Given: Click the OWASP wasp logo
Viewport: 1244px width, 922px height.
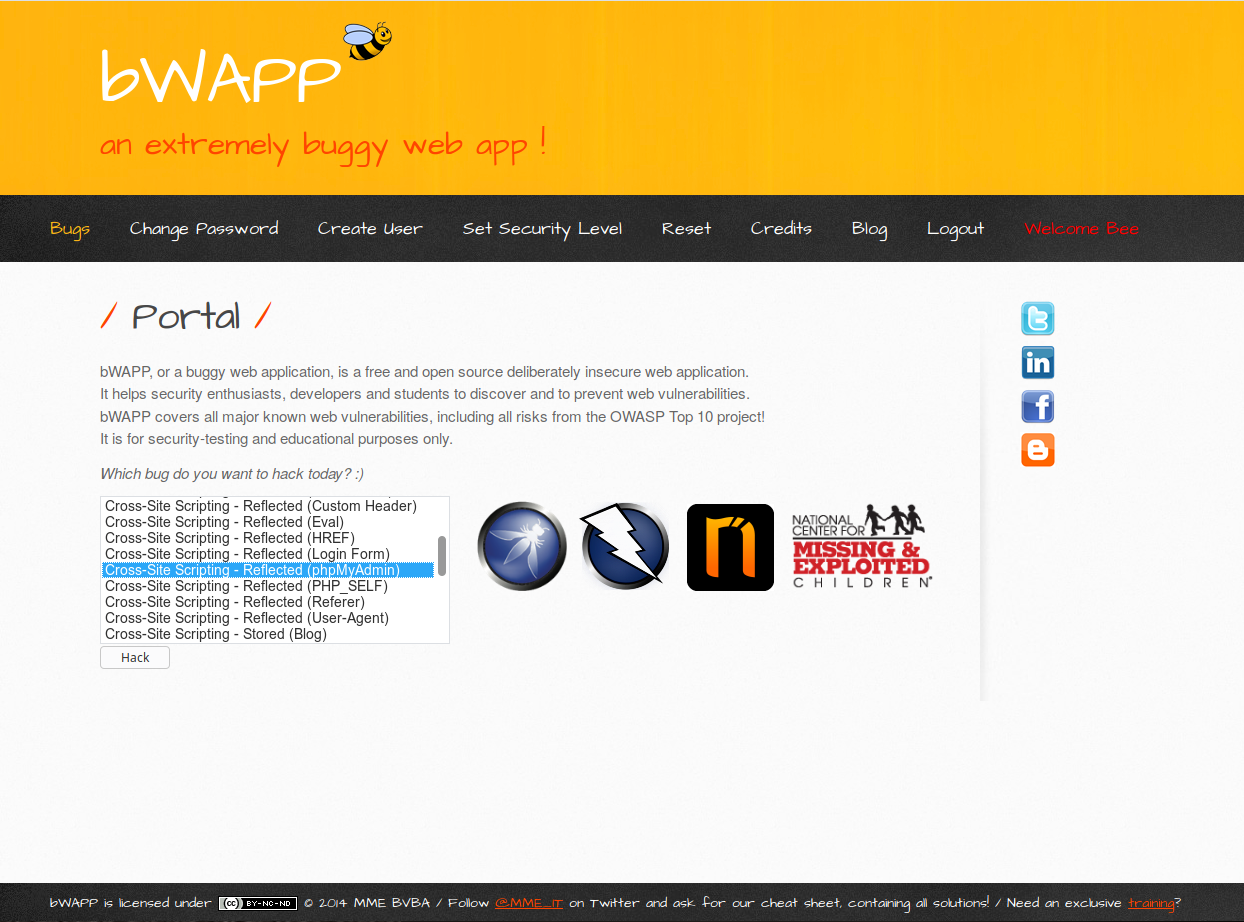Looking at the screenshot, I should pos(522,547).
